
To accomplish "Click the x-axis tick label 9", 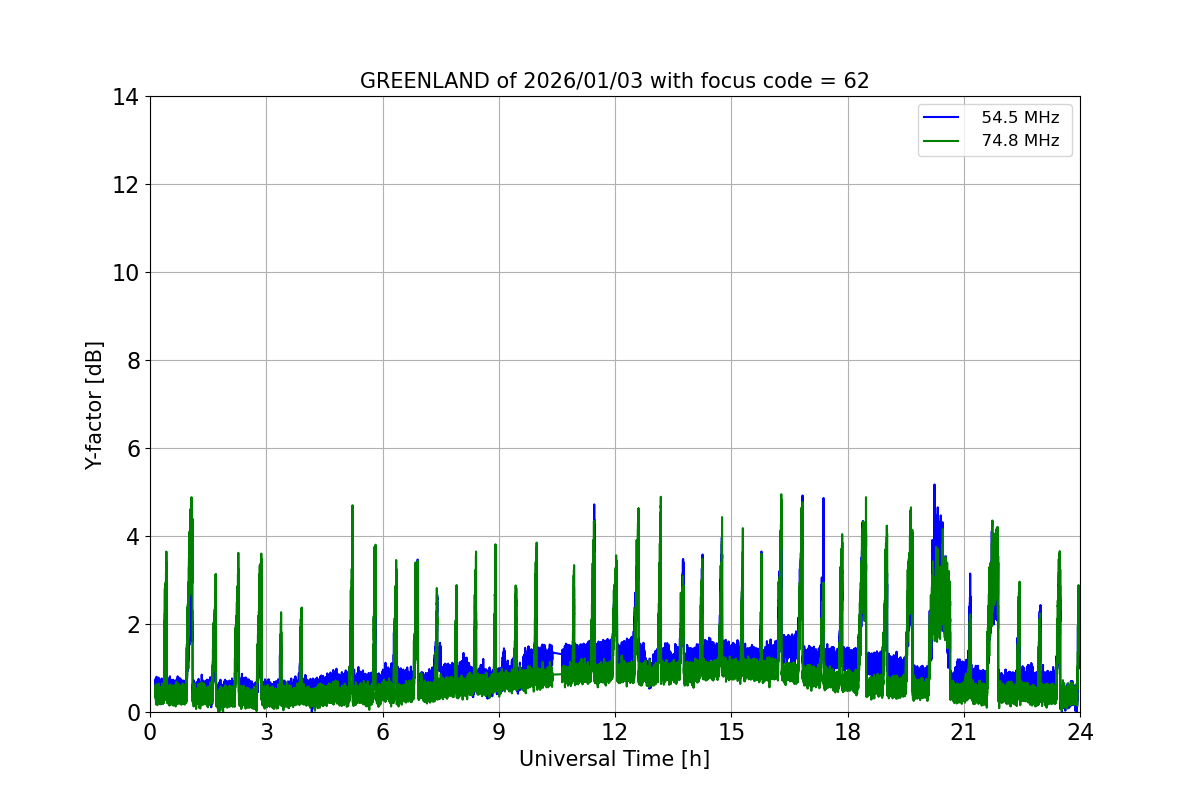I will click(499, 731).
